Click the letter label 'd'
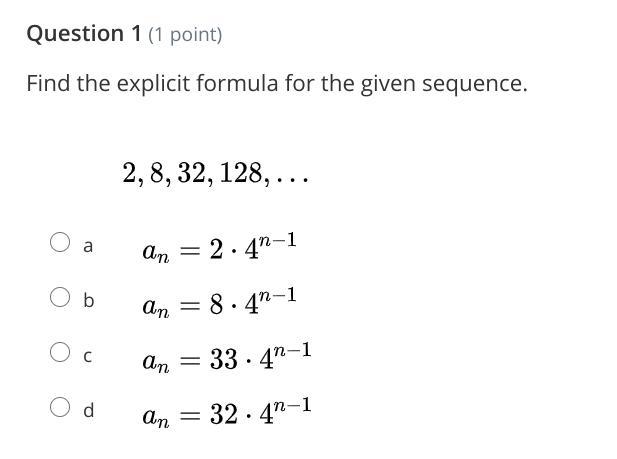Screen dimensions: 617x459 click(89, 410)
